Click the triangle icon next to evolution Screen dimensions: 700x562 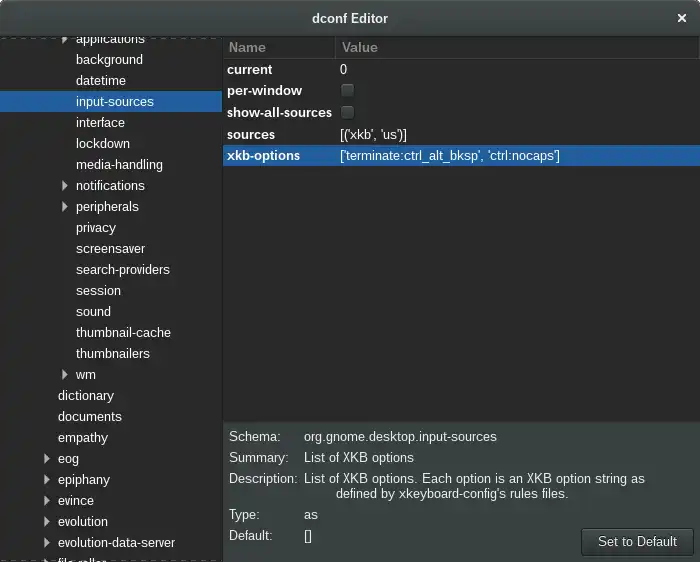47,521
